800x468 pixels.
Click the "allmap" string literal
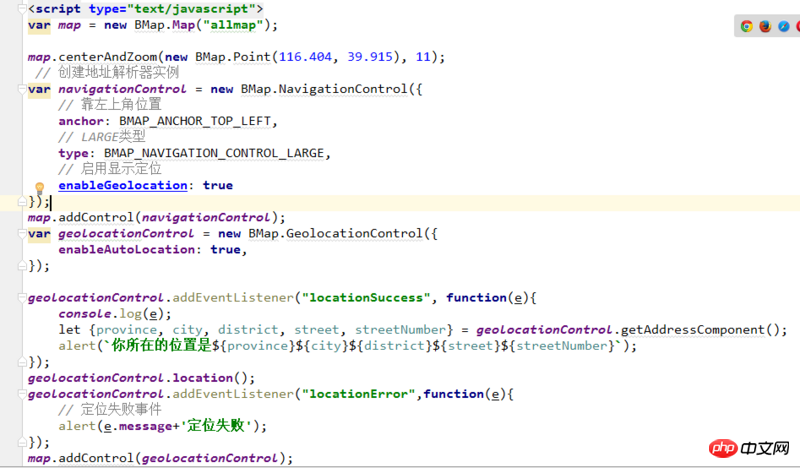[233, 25]
